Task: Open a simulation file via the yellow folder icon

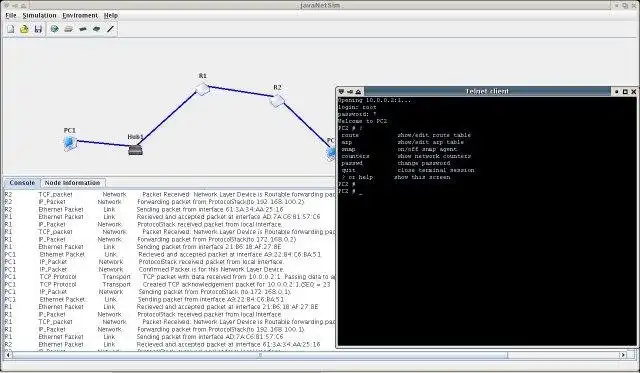Action: [x=24, y=29]
